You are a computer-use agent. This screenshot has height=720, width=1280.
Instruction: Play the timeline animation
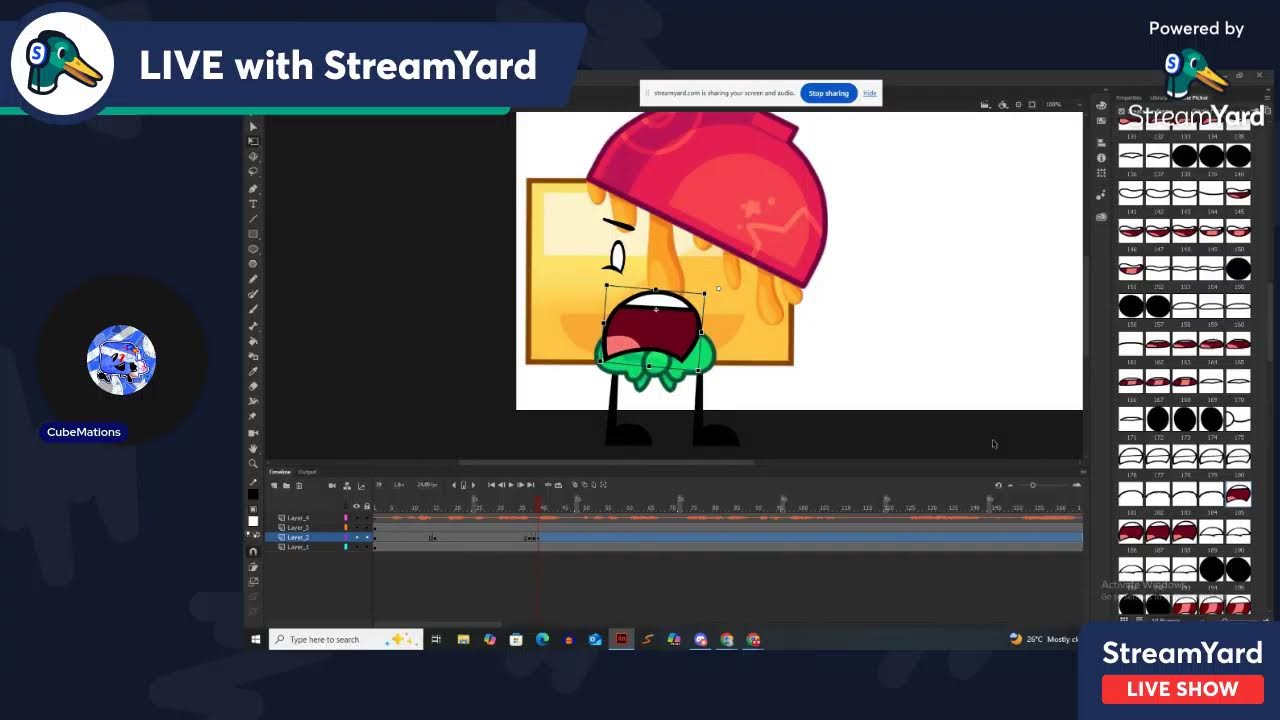[x=511, y=485]
